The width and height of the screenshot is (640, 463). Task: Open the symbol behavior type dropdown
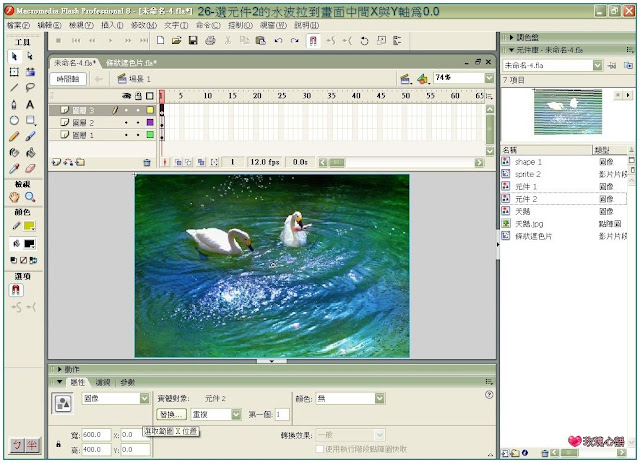(144, 398)
